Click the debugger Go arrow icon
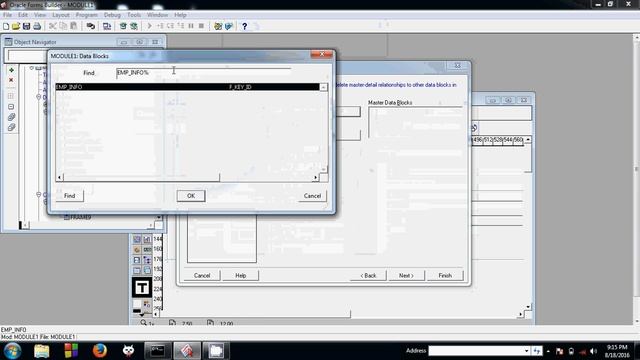Image resolution: width=640 pixels, height=360 pixels. point(149,26)
